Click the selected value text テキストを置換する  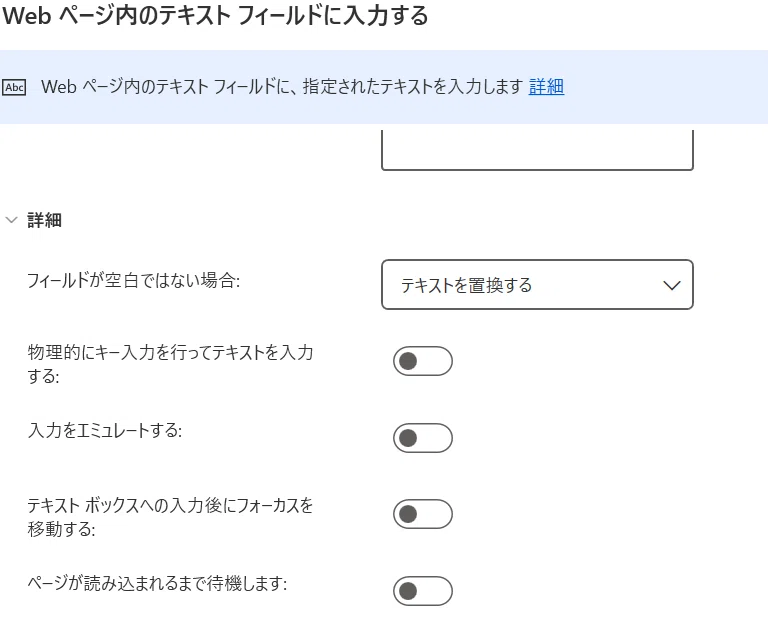[466, 285]
